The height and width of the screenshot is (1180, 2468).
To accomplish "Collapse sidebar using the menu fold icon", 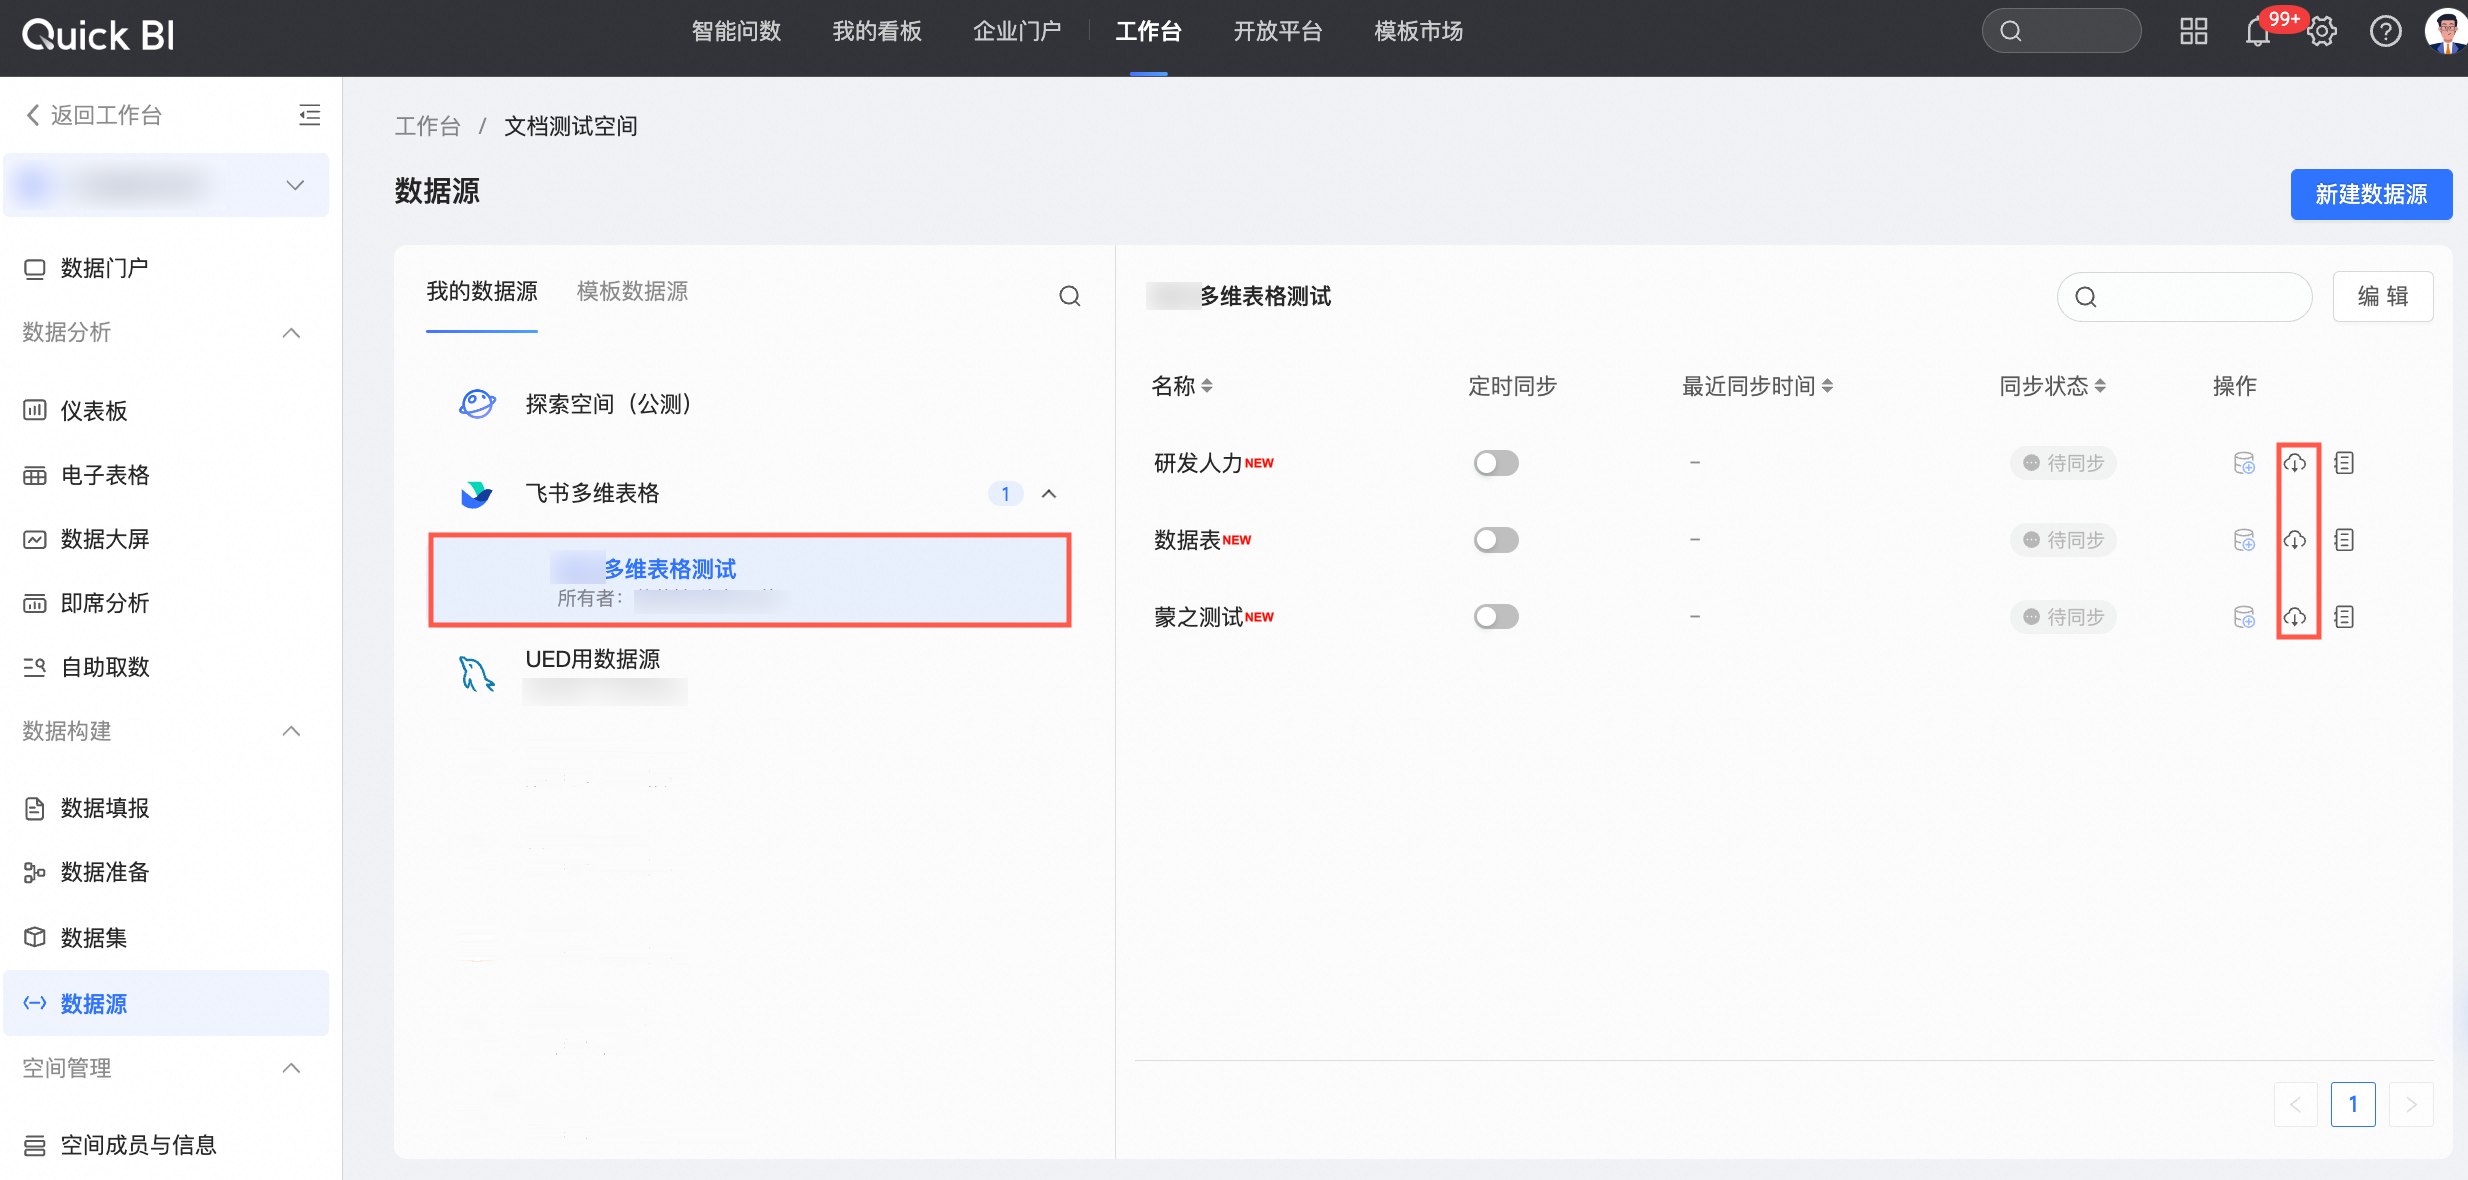I will (310, 115).
